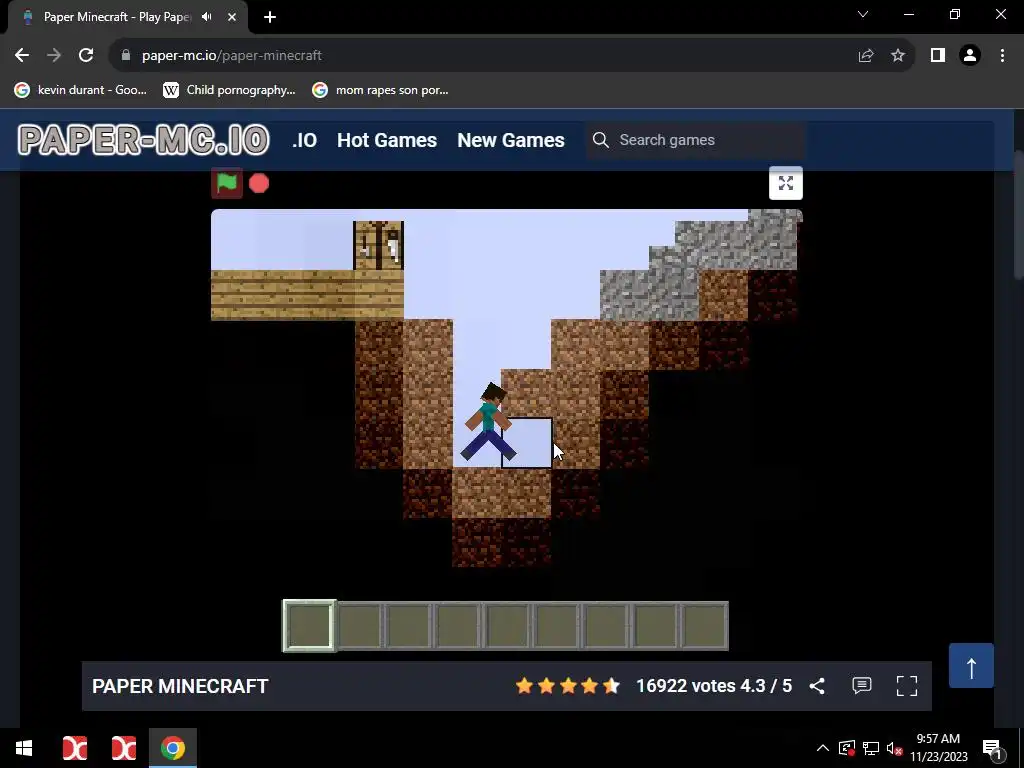Open the Chrome side panel icon

[x=938, y=56]
